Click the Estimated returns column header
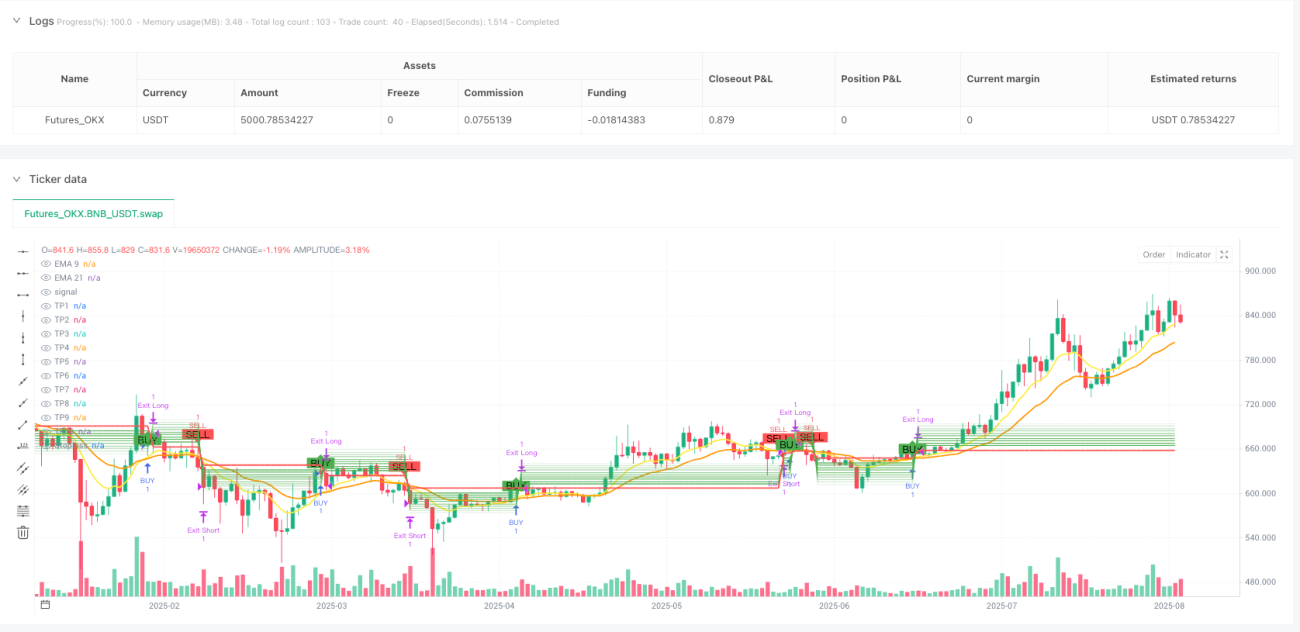The image size is (1300, 632). (1193, 78)
